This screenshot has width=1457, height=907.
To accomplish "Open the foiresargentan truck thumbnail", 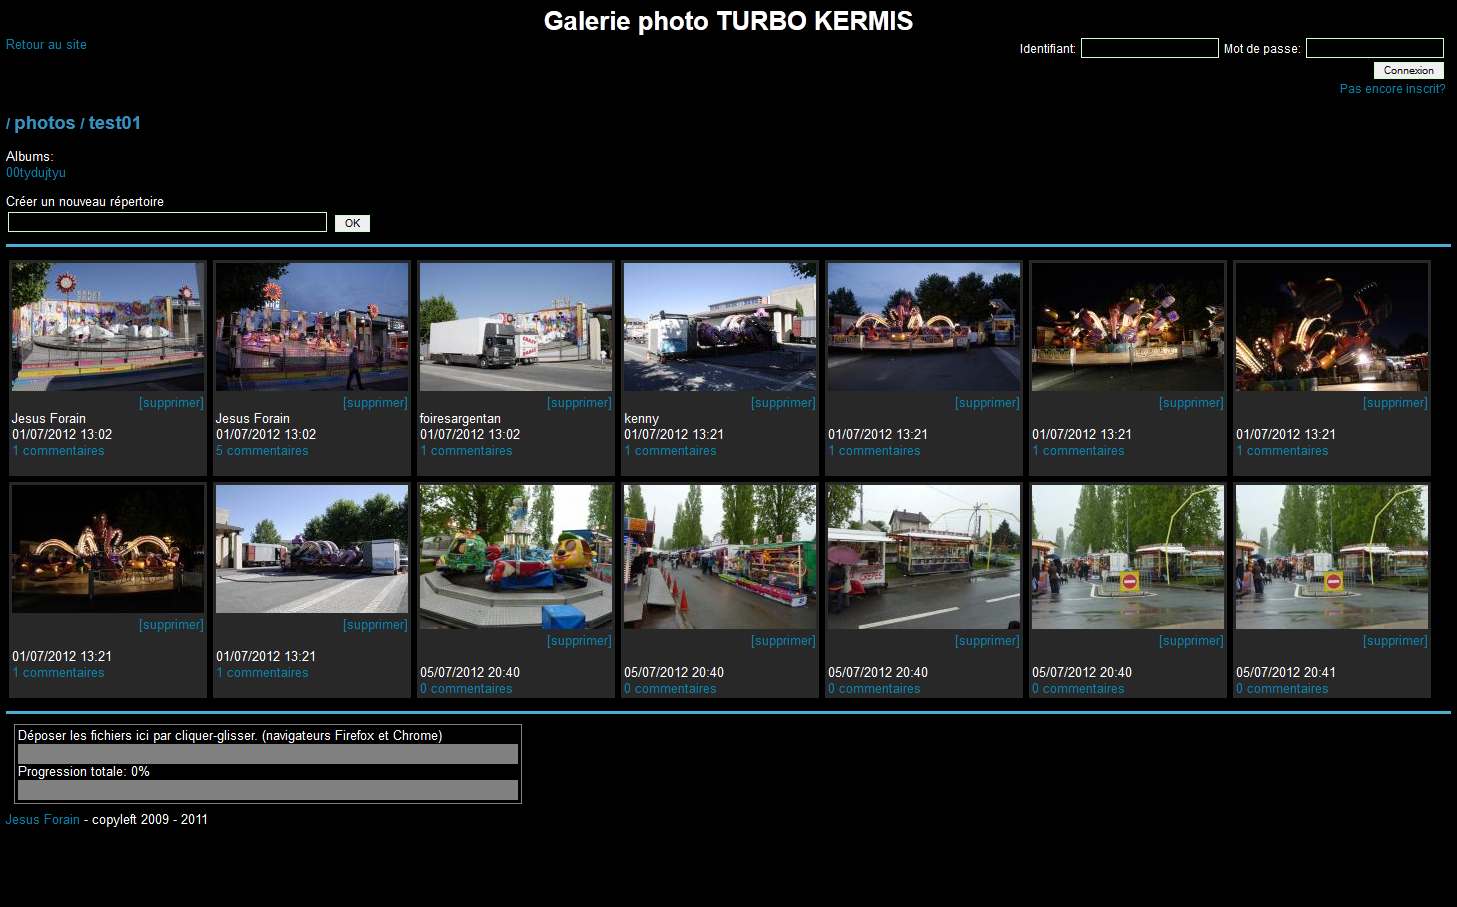I will pos(516,327).
